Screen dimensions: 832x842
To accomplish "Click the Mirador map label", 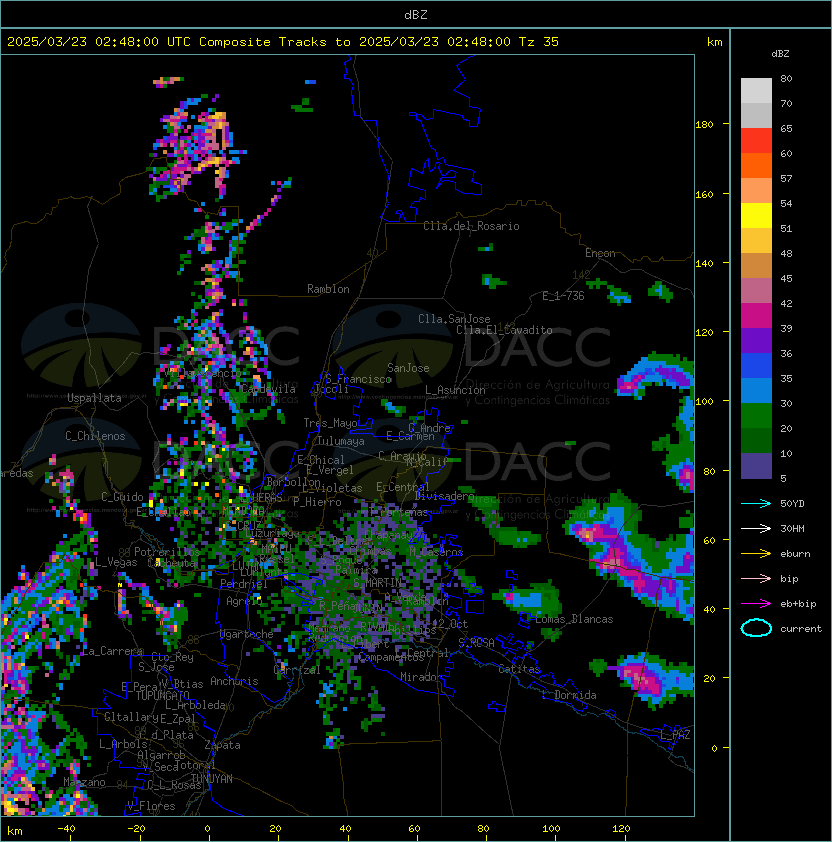I will [x=421, y=677].
